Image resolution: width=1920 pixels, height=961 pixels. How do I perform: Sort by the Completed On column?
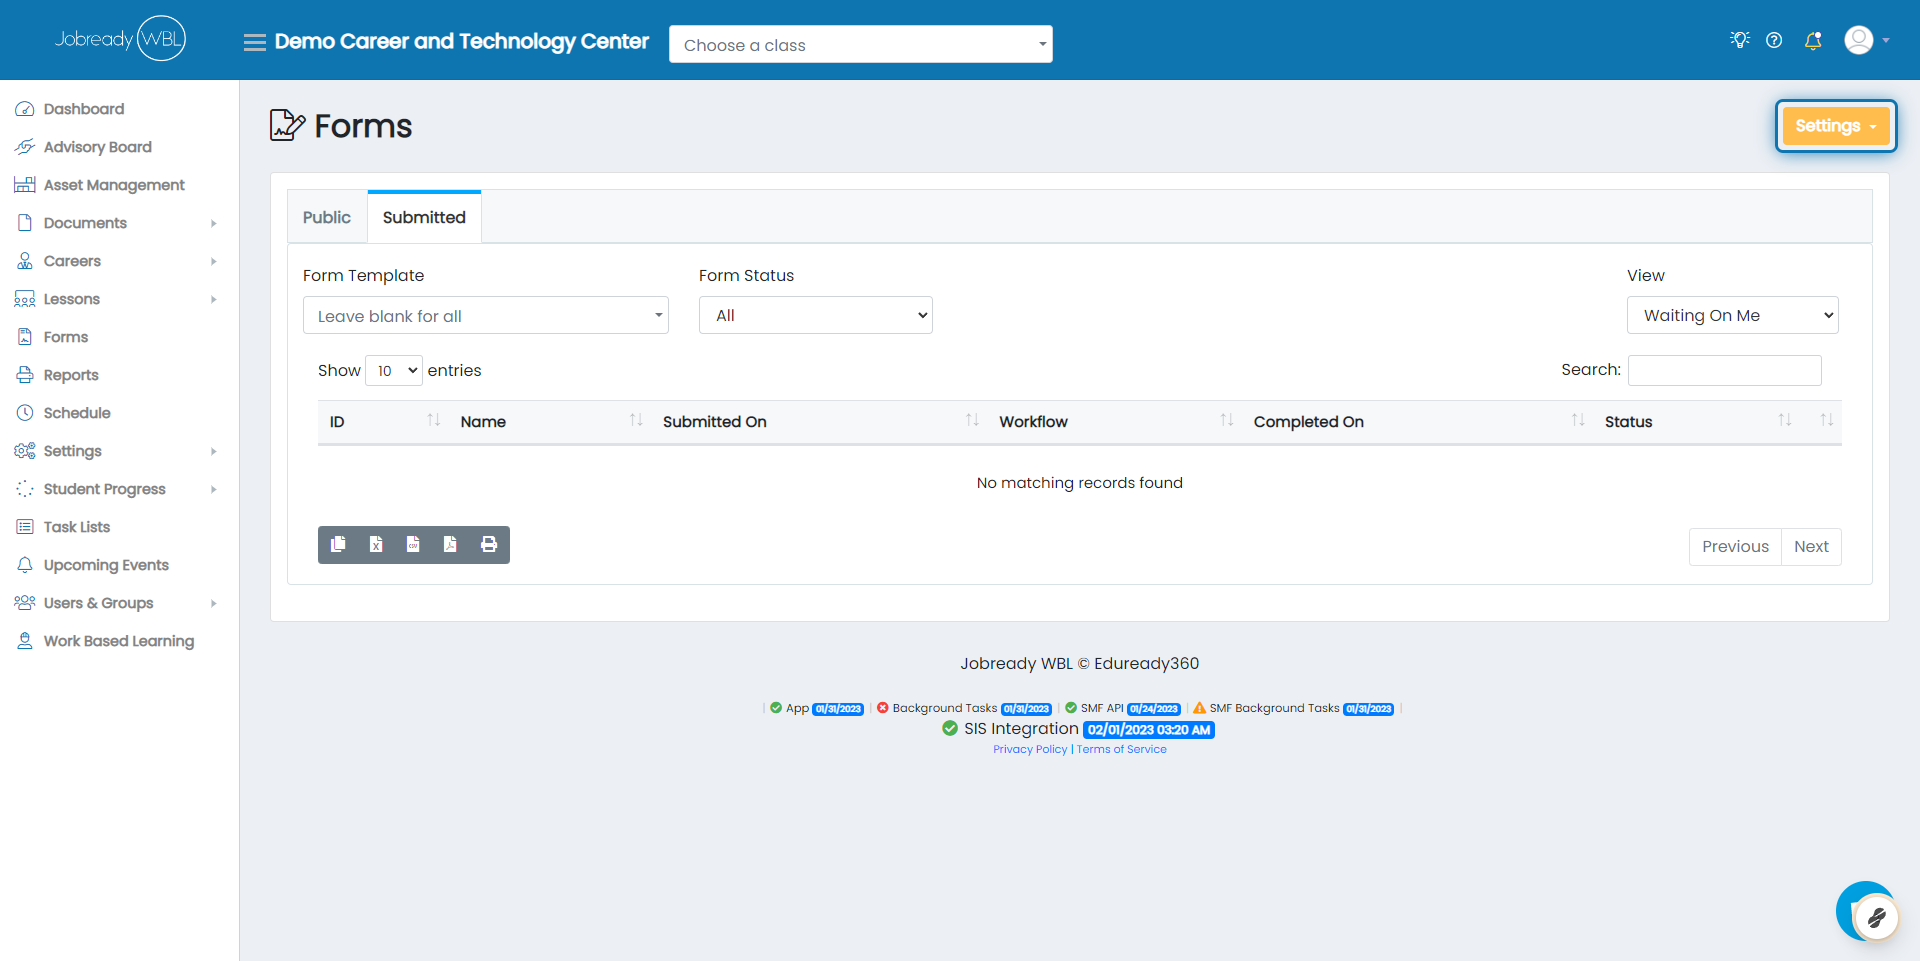click(x=1417, y=422)
